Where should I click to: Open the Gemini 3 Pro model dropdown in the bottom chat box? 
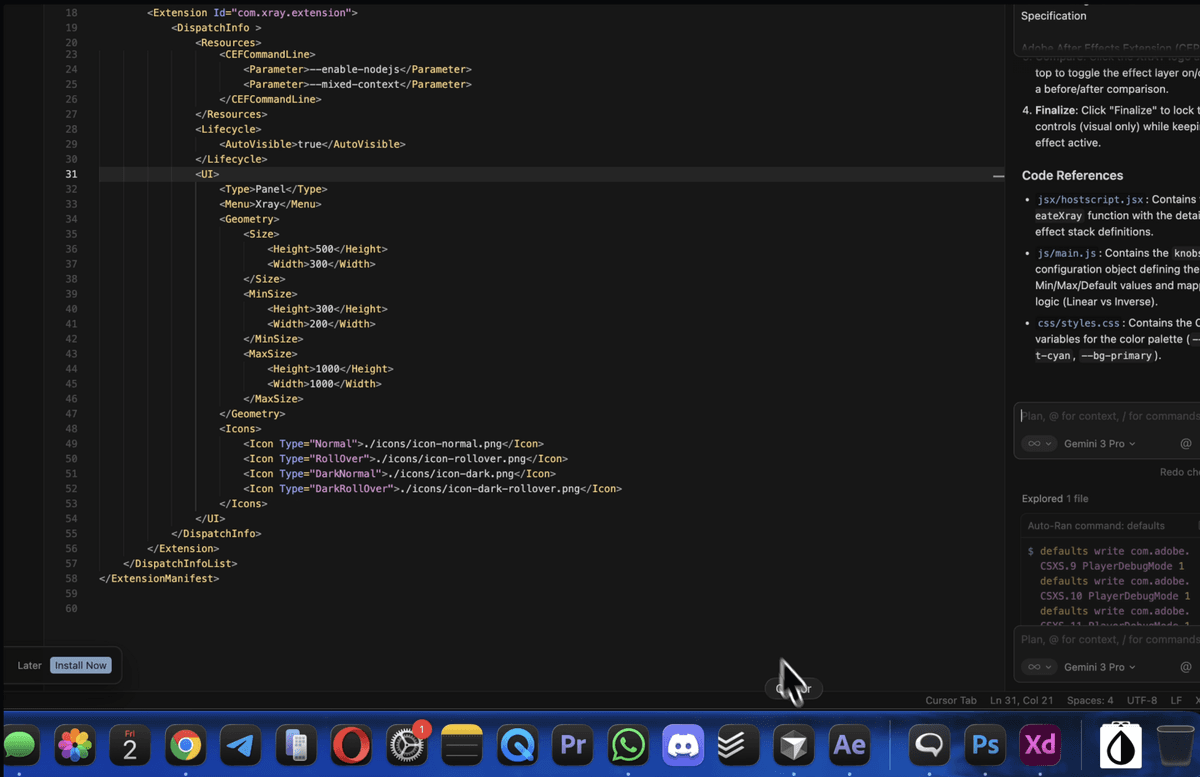[1099, 667]
